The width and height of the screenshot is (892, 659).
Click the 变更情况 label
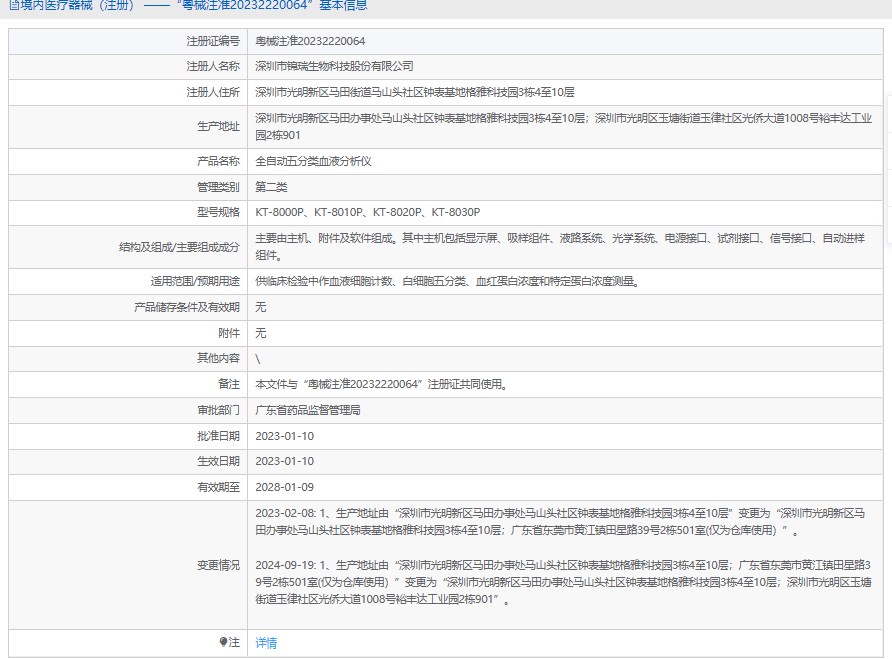(x=218, y=565)
